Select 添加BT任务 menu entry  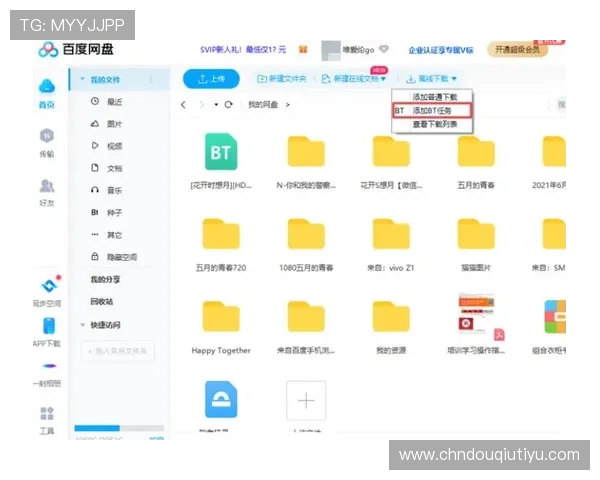pos(432,111)
